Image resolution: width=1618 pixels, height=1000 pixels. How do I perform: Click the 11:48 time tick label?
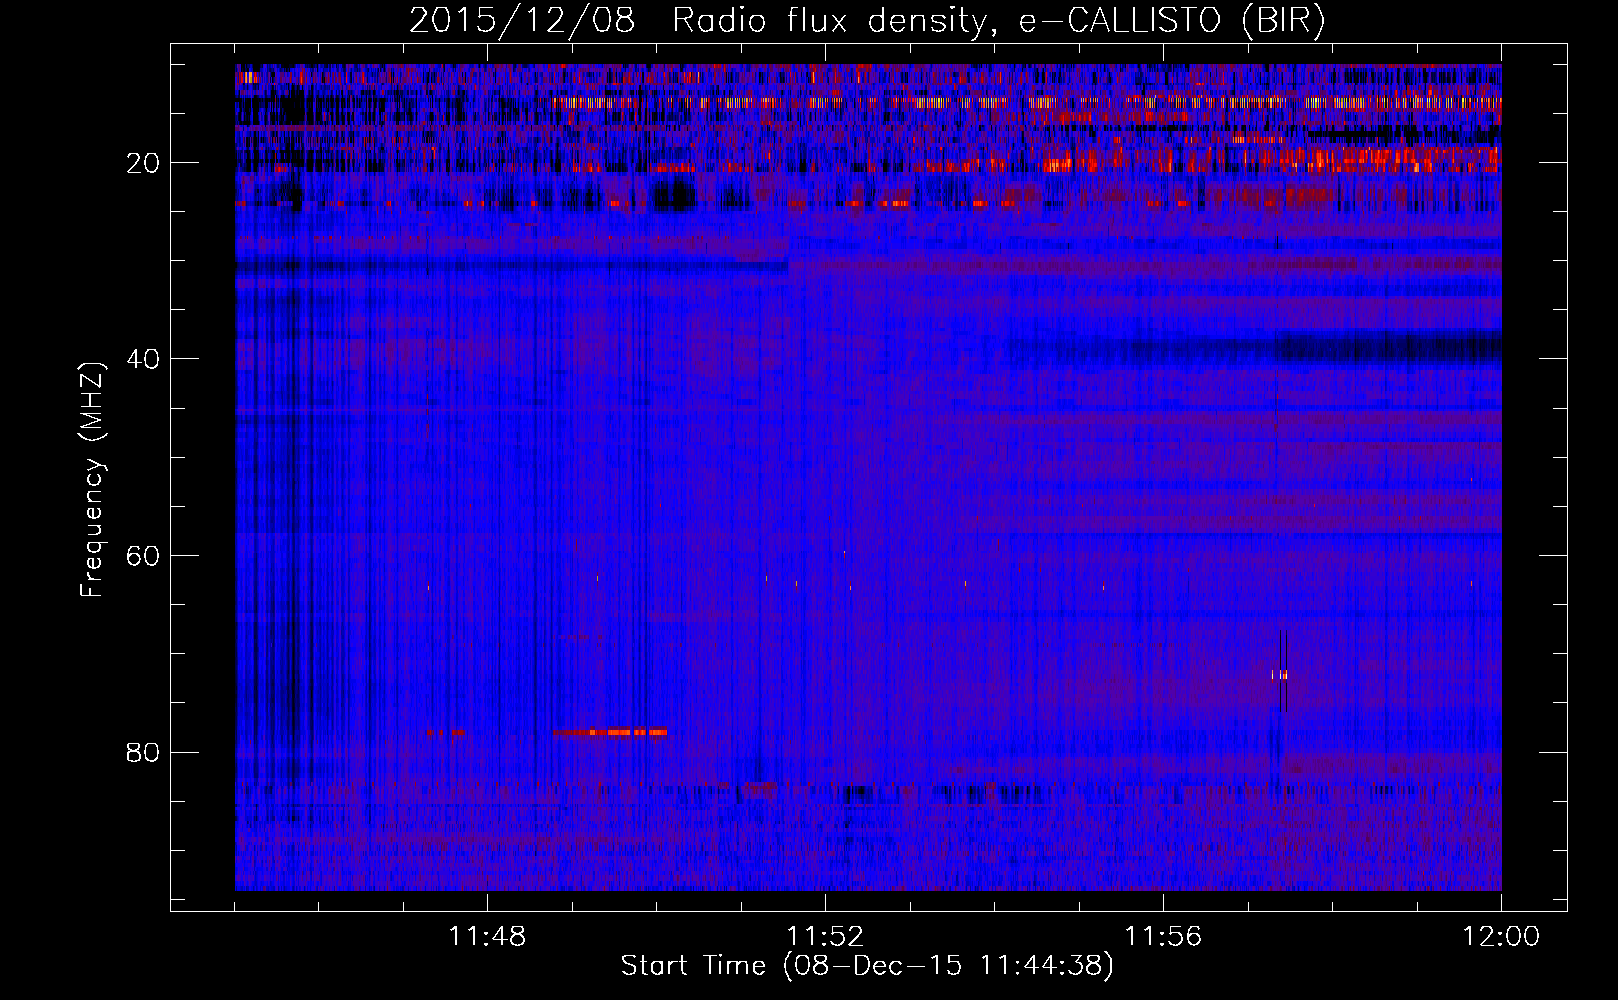click(487, 937)
